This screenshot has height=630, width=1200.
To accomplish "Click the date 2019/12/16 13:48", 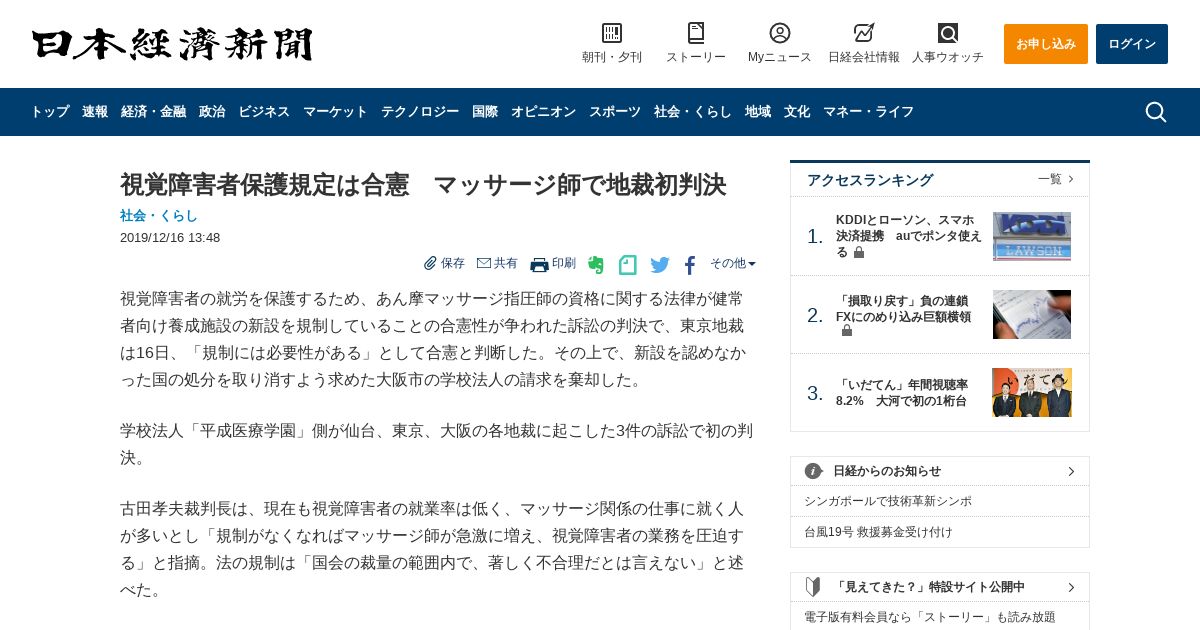I will point(170,238).
